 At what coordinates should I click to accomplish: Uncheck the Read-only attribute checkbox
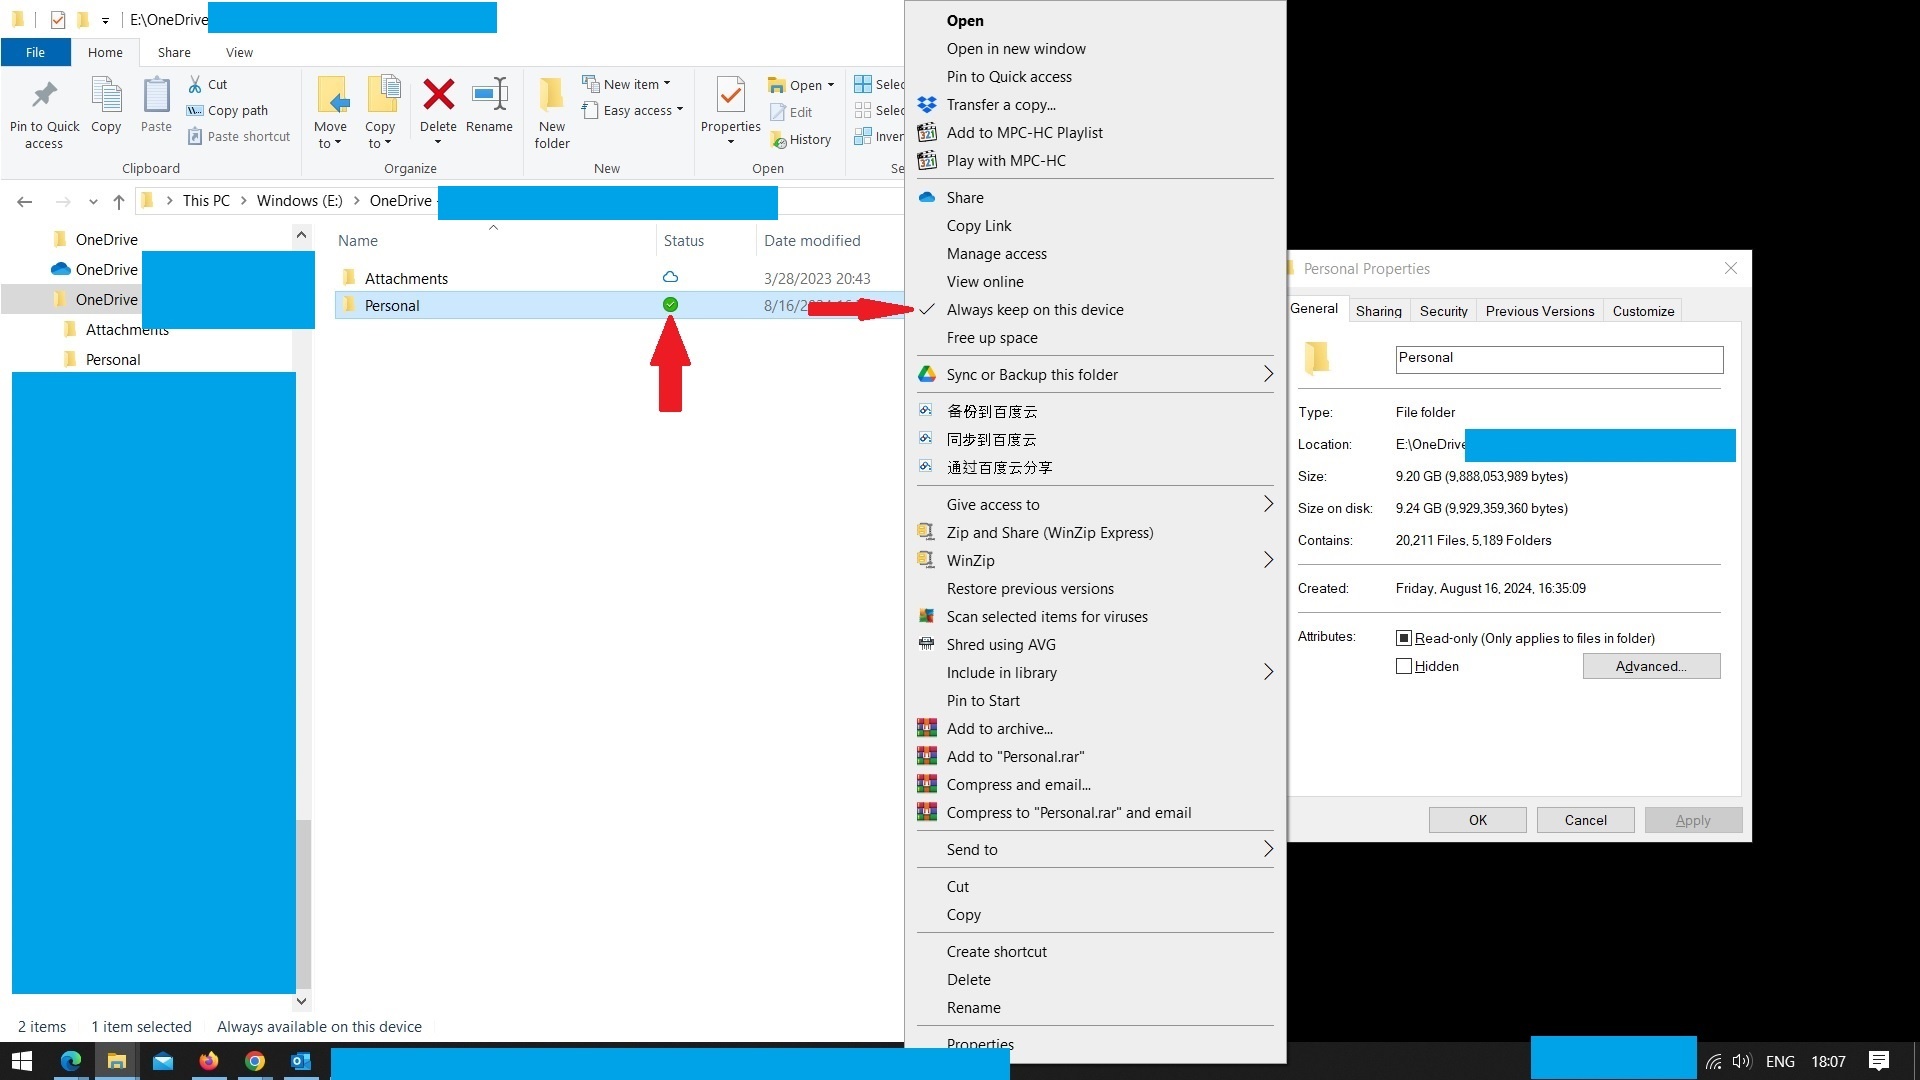[x=1405, y=637]
